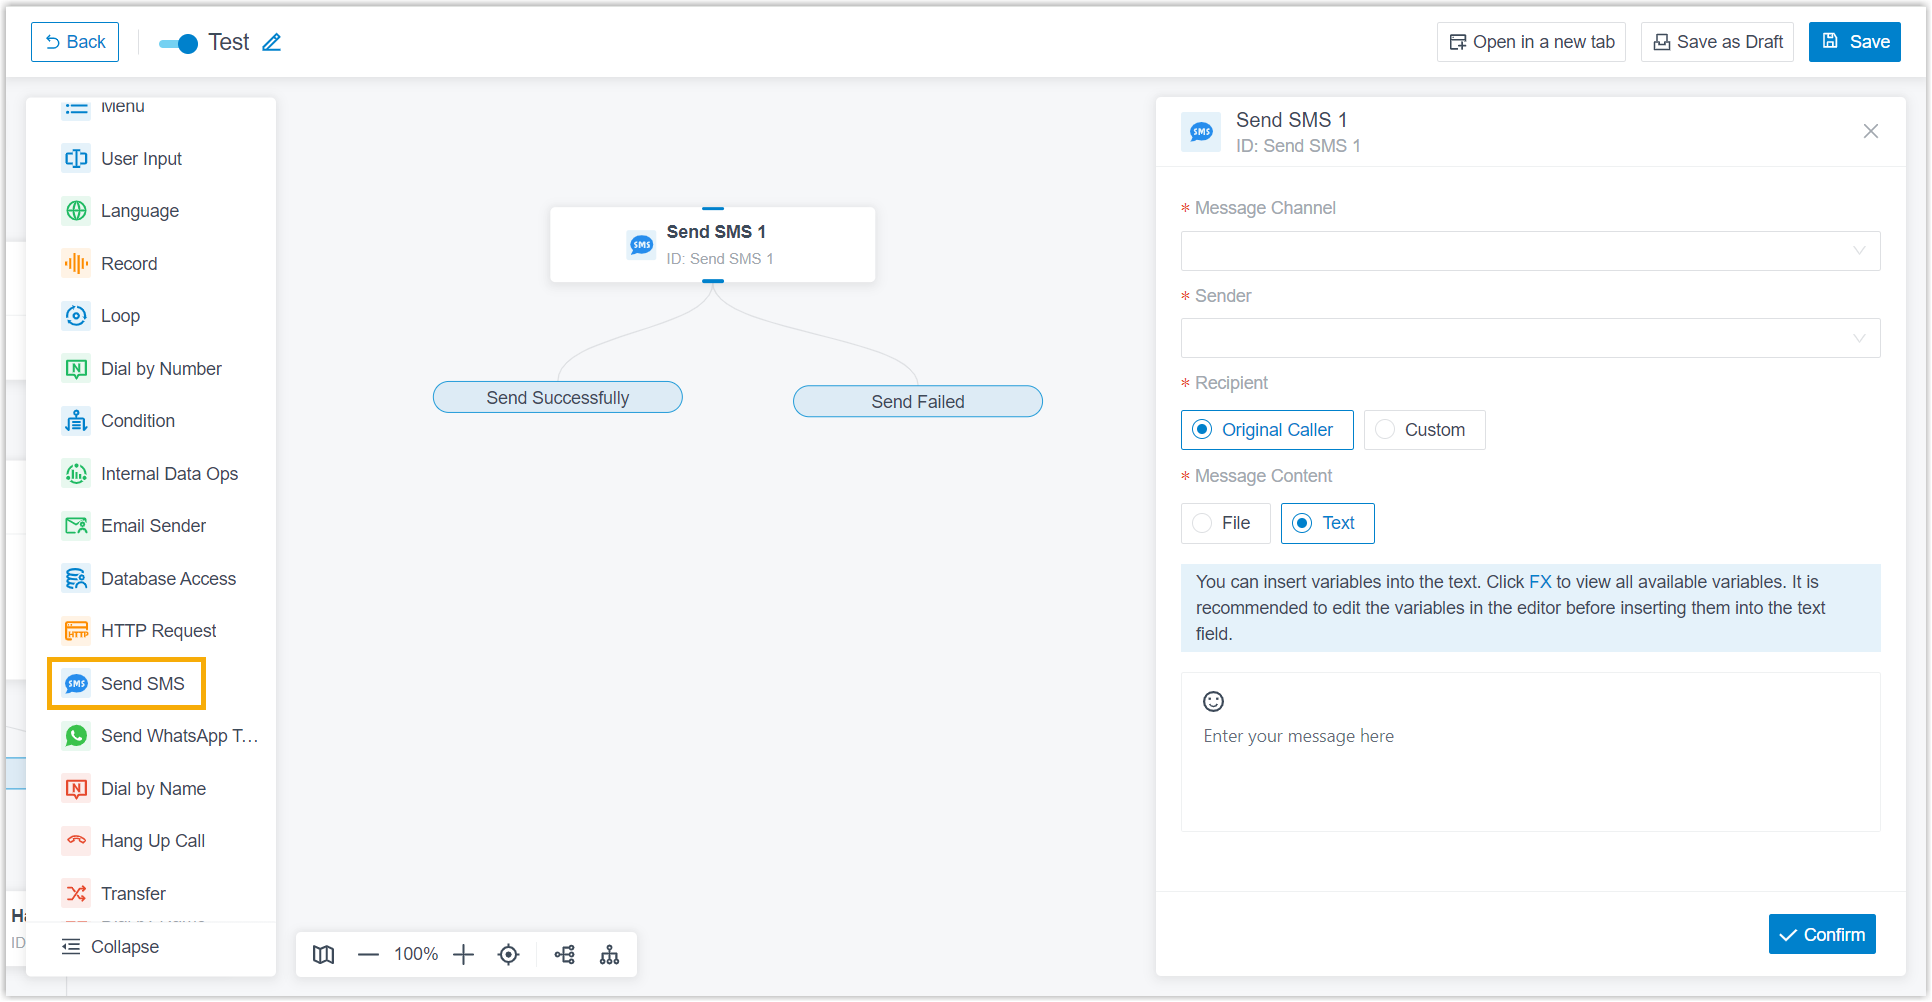This screenshot has width=1932, height=1002.
Task: Choose File as message content type
Action: point(1225,523)
